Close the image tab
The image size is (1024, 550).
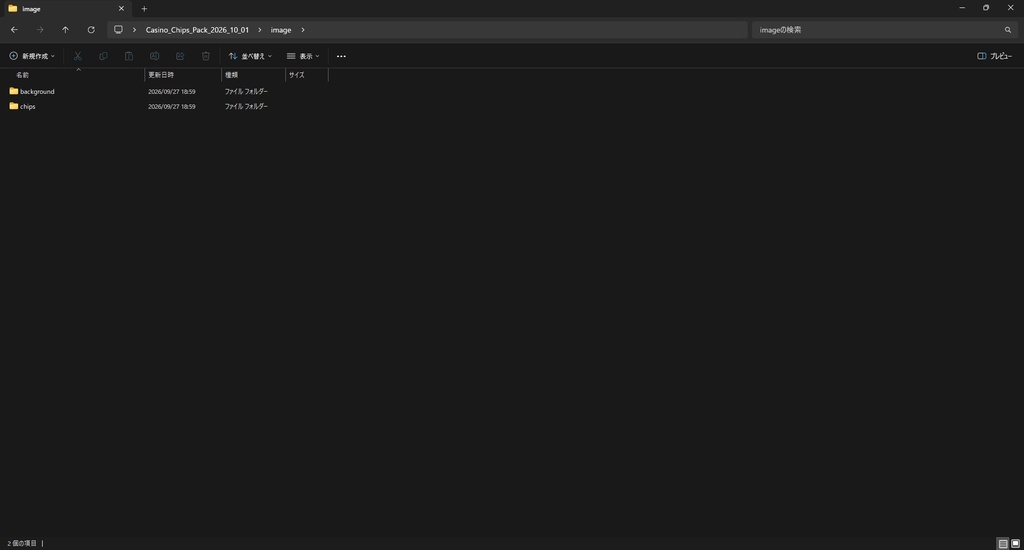(x=121, y=9)
